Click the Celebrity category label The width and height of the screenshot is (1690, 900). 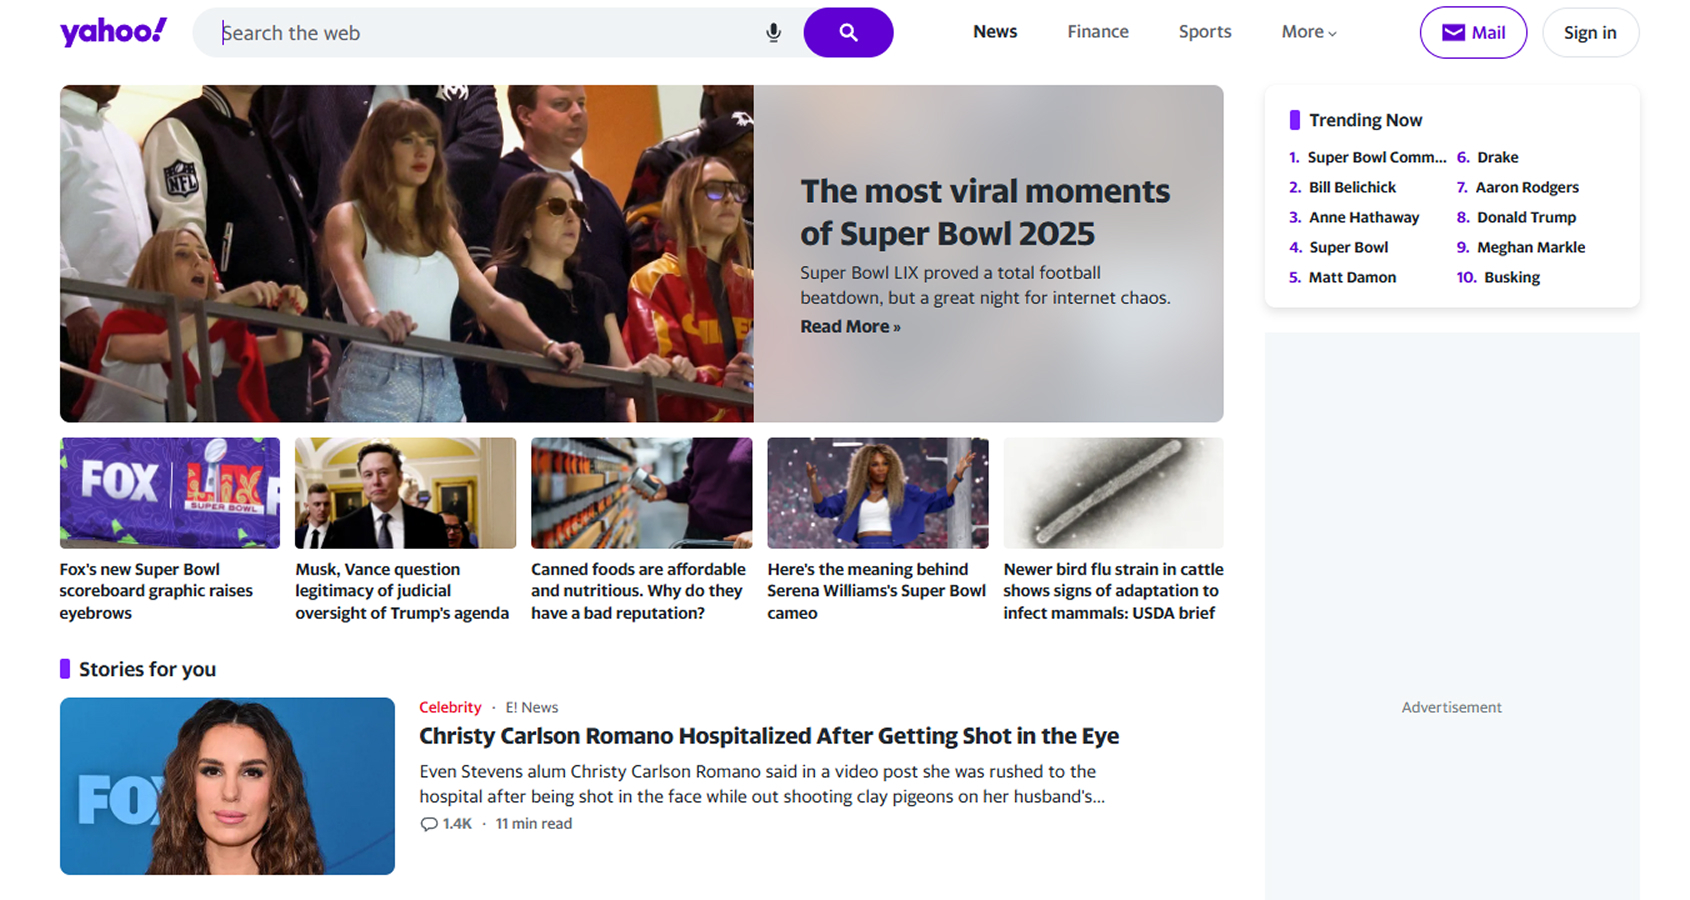450,708
